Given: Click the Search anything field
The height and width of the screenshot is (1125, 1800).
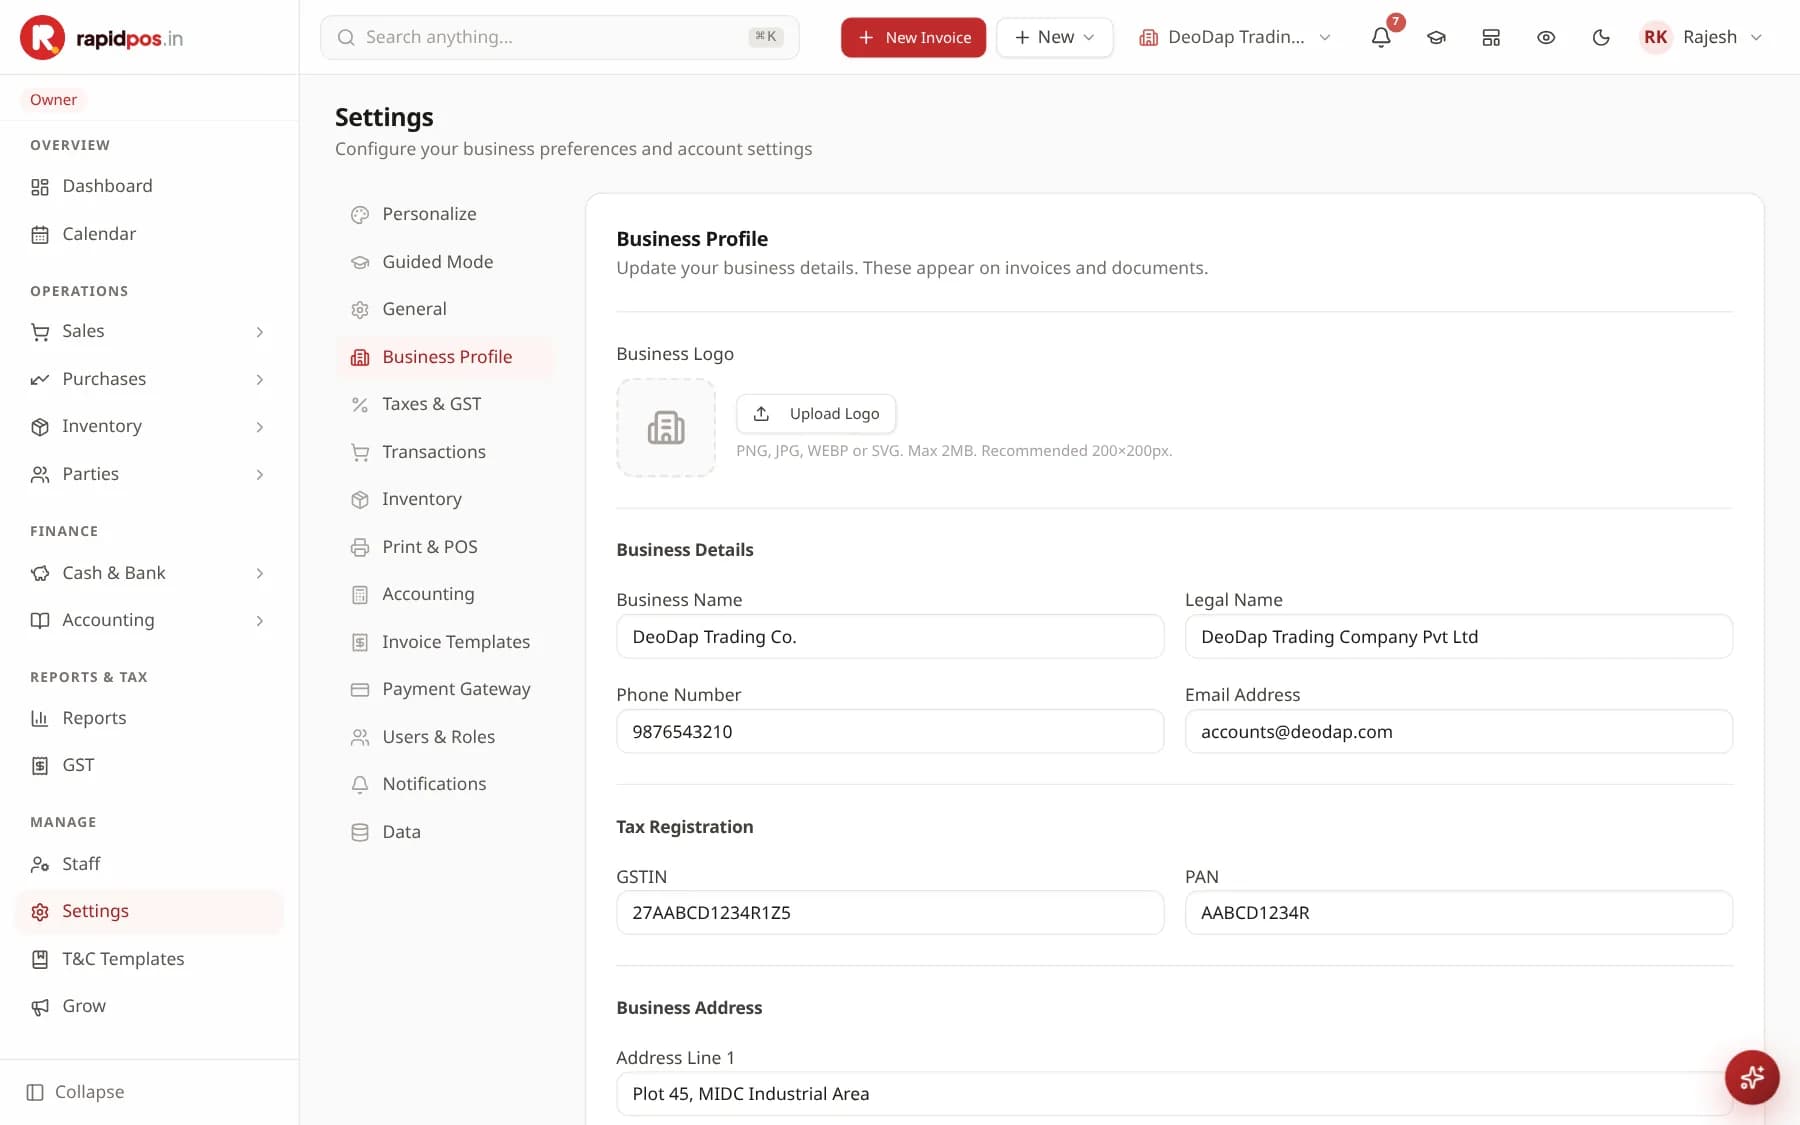Looking at the screenshot, I should click(x=560, y=37).
